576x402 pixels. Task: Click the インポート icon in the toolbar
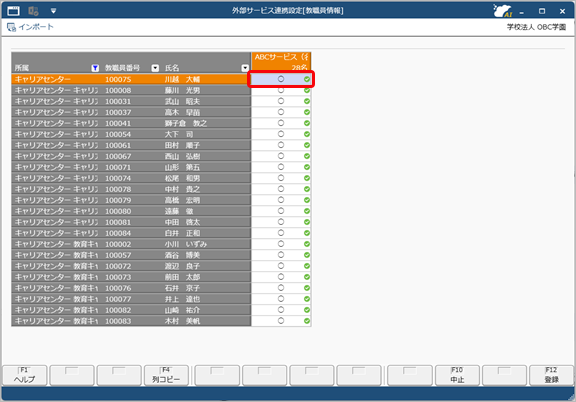(11, 27)
